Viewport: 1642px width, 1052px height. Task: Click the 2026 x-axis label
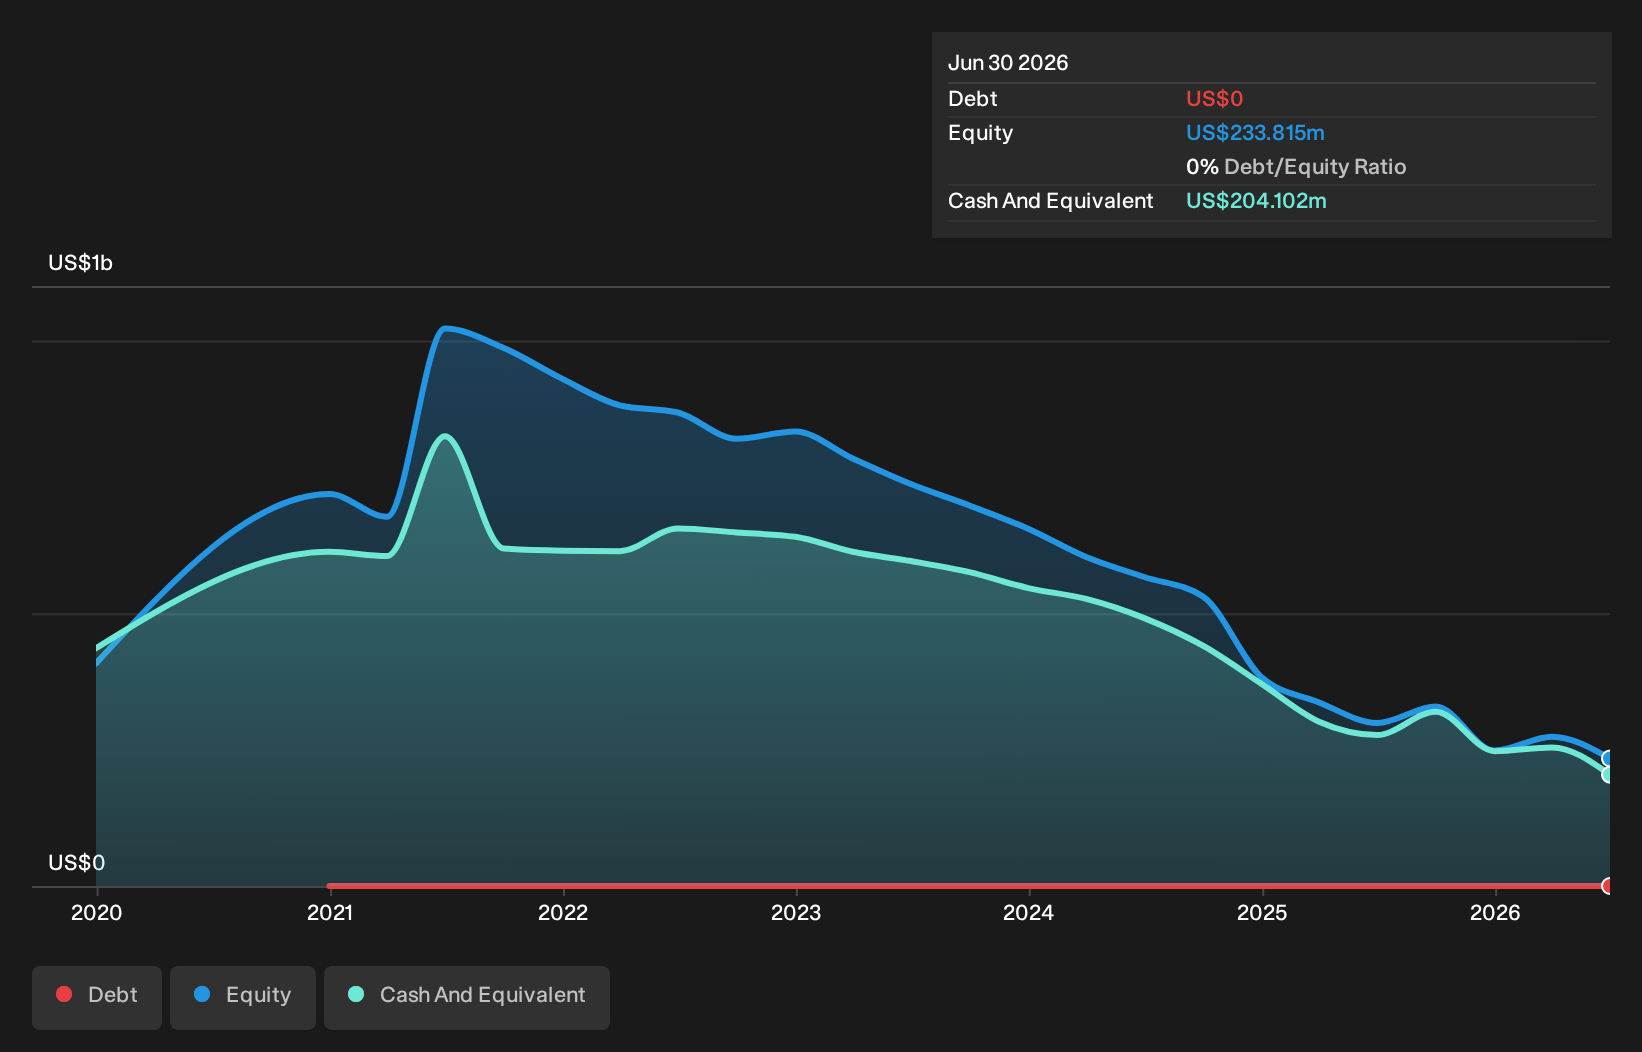[x=1495, y=912]
